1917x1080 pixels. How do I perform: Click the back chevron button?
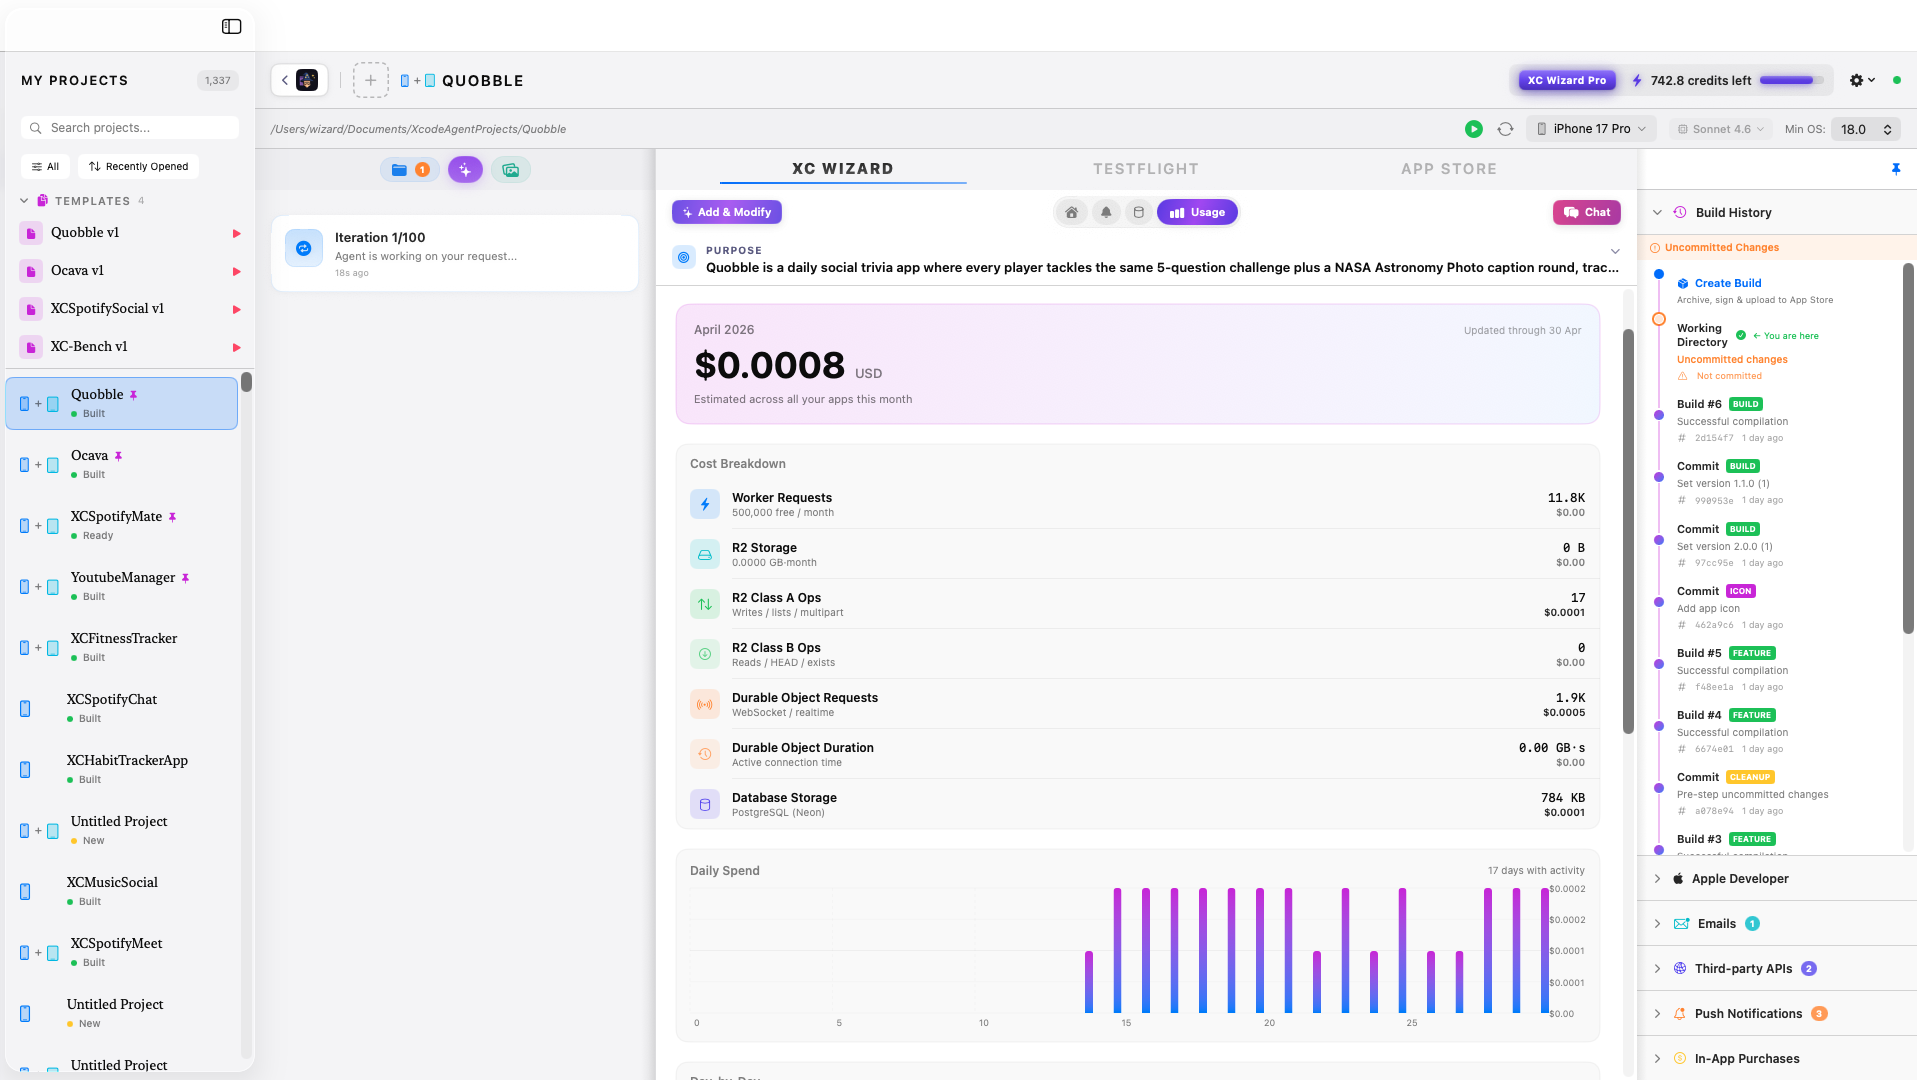[x=285, y=80]
